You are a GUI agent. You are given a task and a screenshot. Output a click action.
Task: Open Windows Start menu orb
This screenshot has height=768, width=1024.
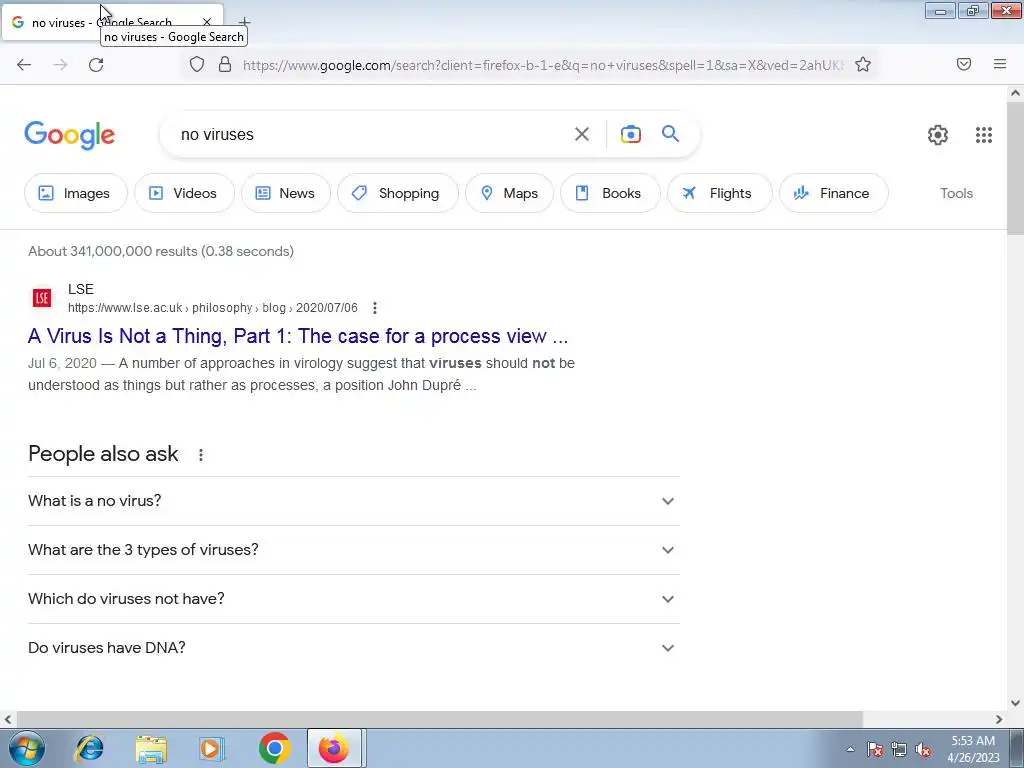pyautogui.click(x=26, y=748)
